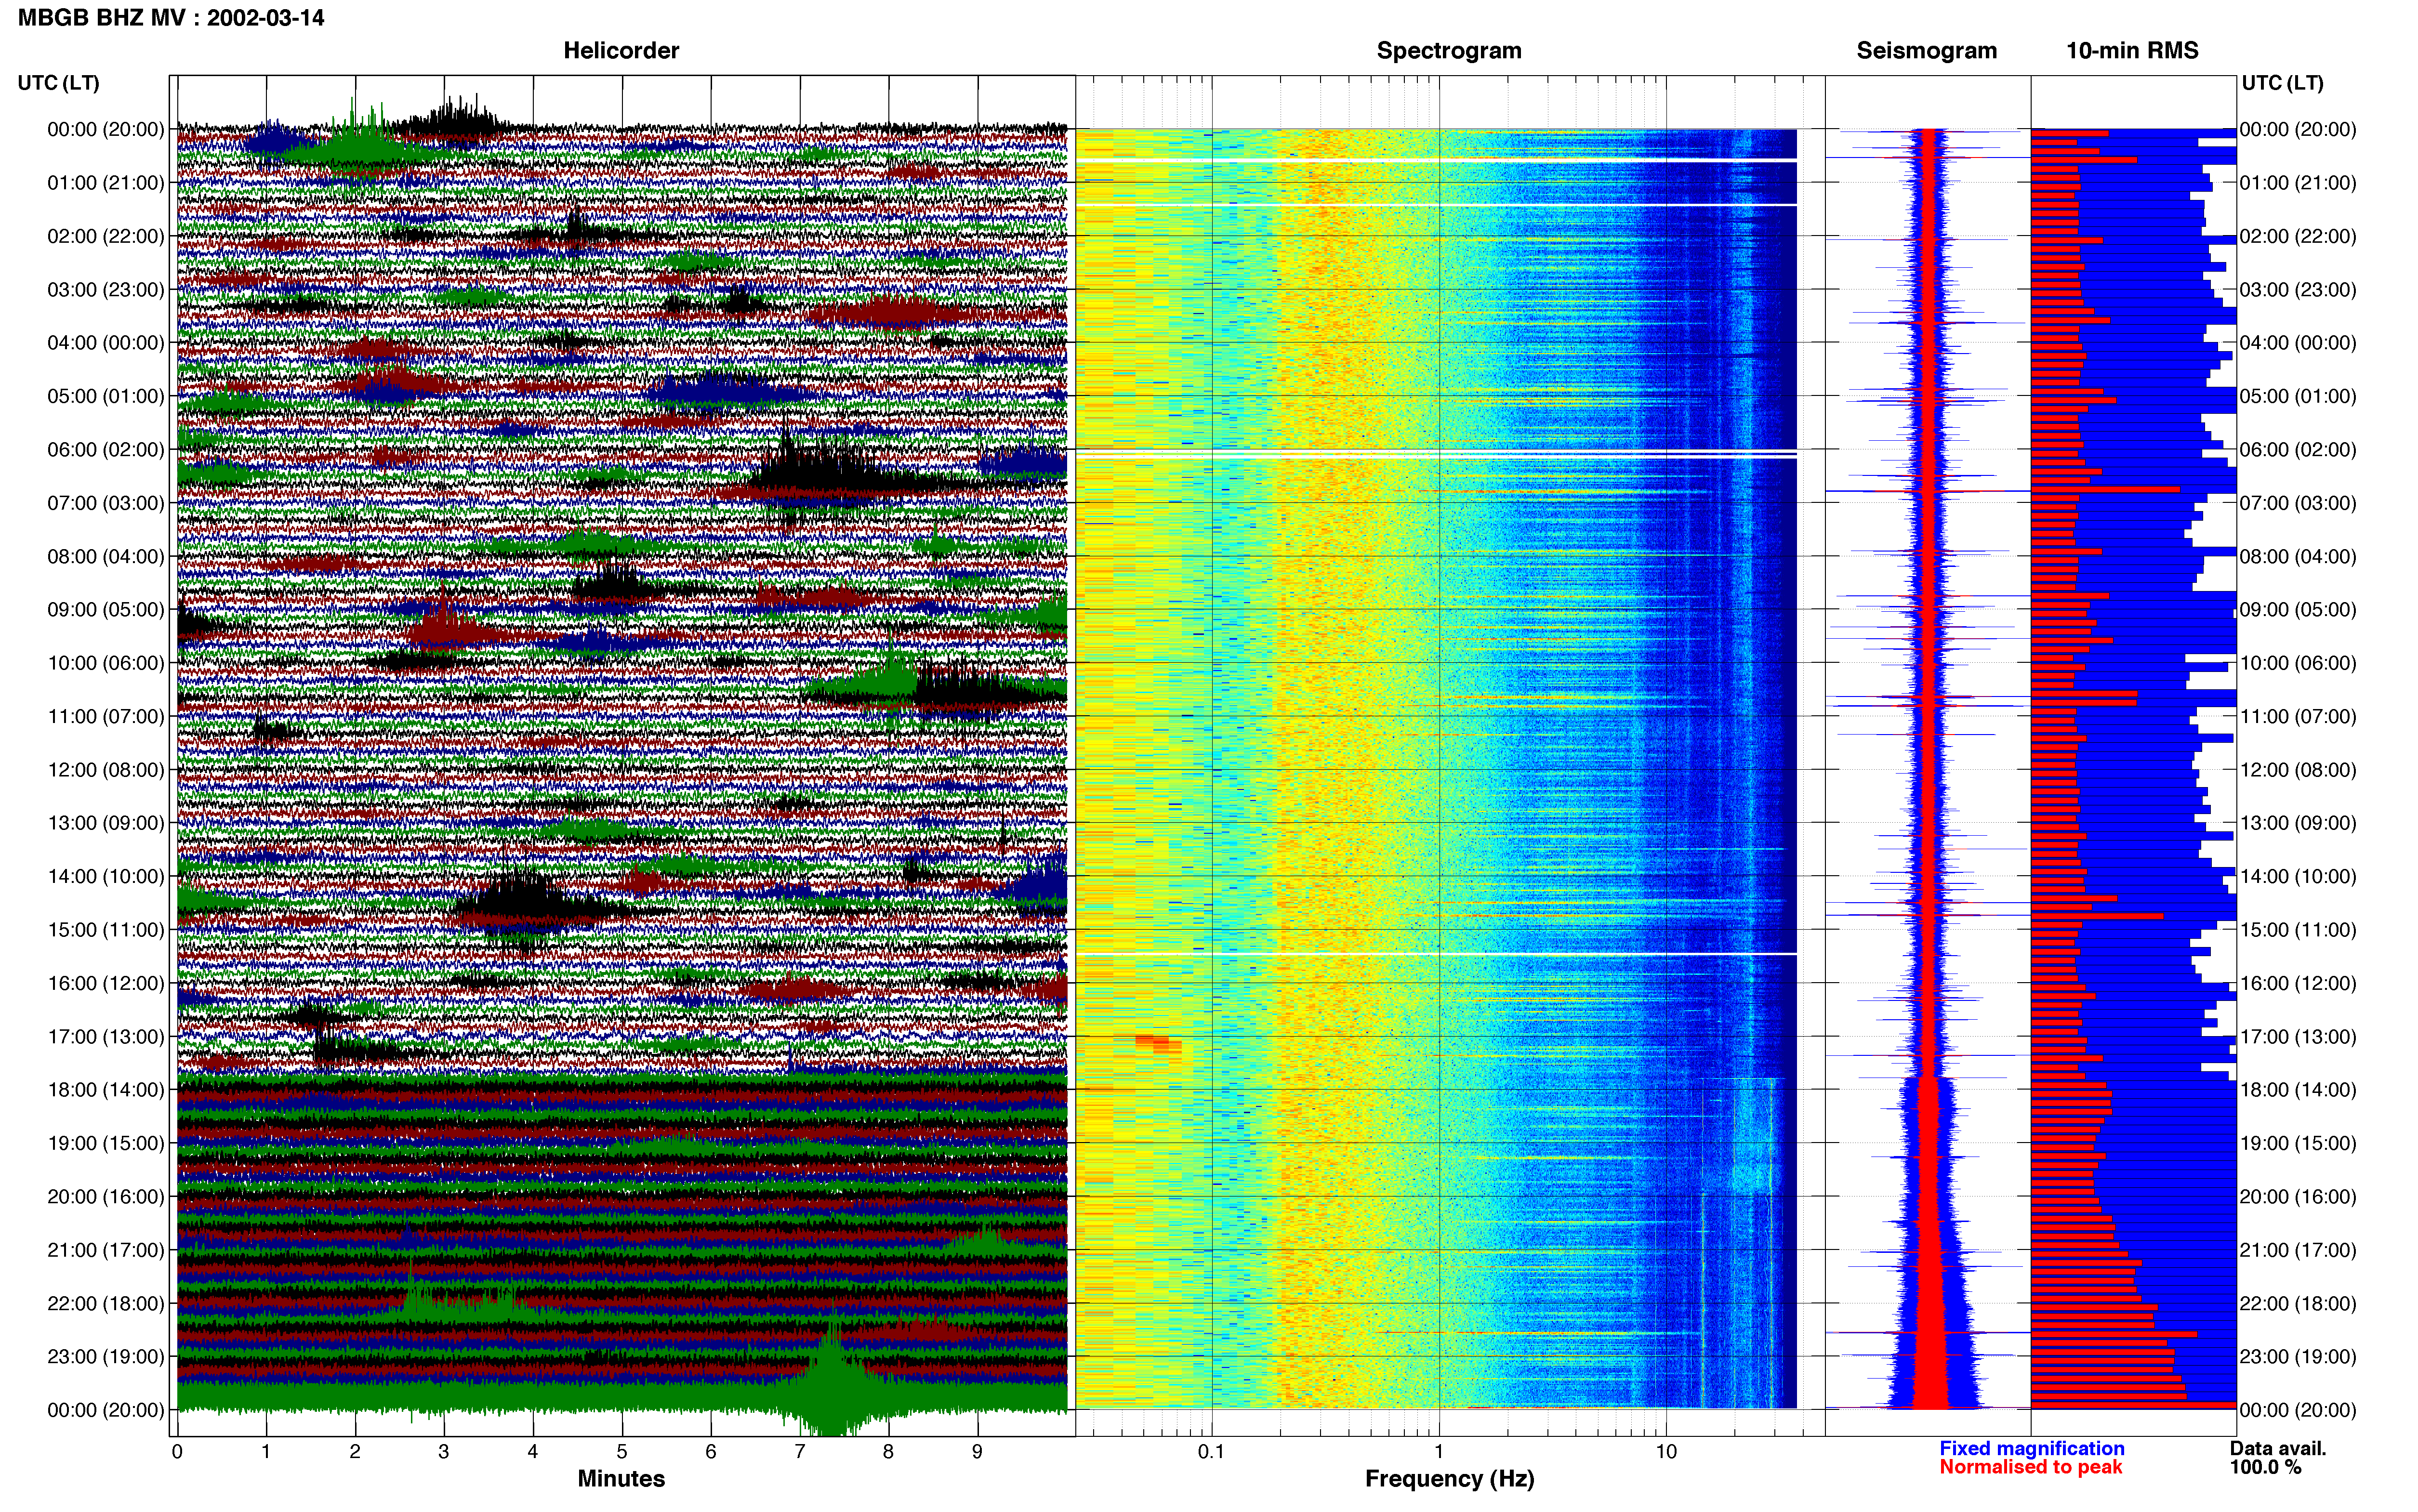Click the left '03:00 (23:00)' time label
Viewport: 2418px width, 1512px height.
[x=106, y=290]
